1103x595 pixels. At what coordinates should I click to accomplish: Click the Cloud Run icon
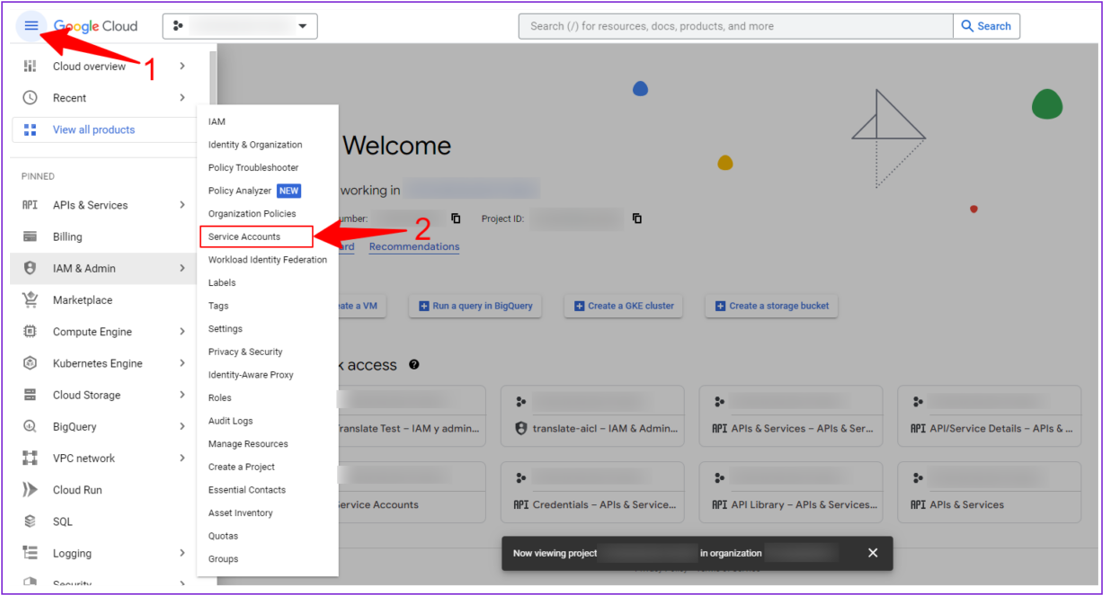click(30, 490)
